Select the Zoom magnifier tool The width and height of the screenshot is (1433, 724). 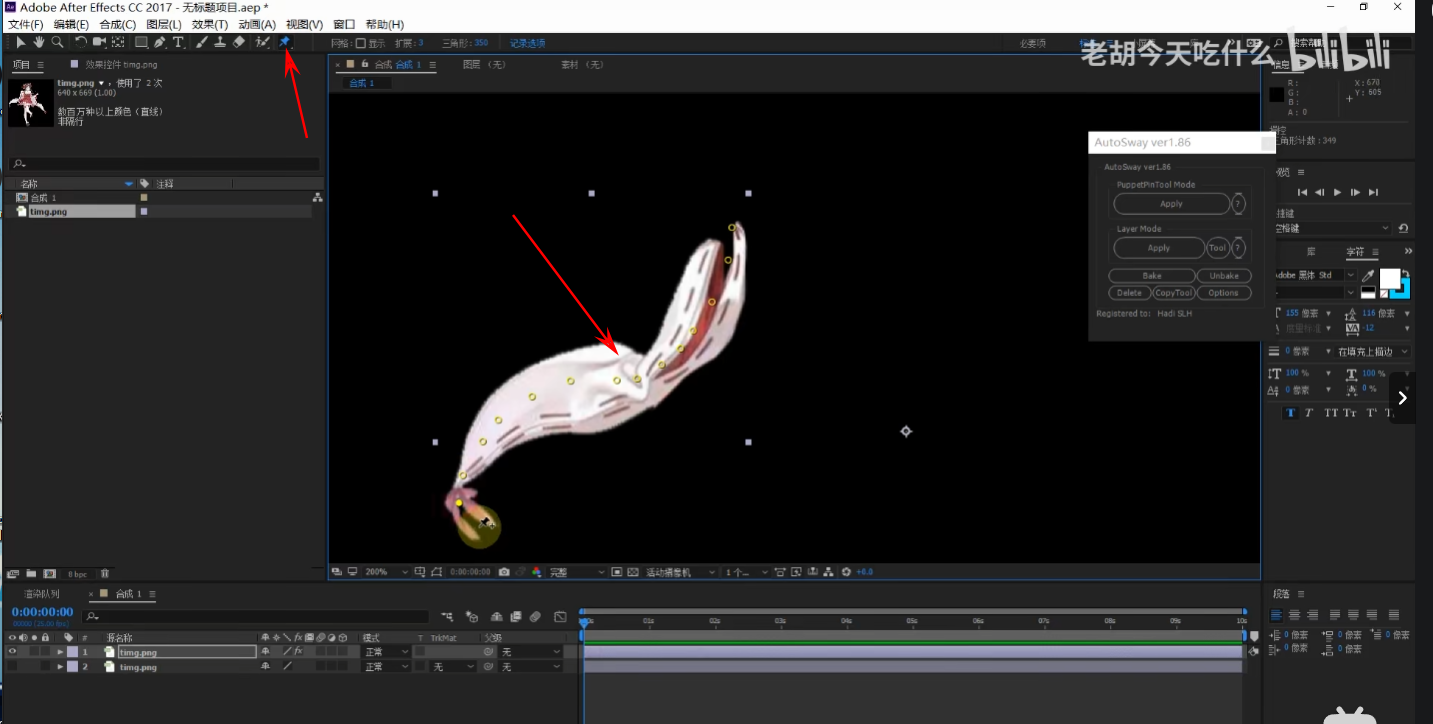(57, 42)
